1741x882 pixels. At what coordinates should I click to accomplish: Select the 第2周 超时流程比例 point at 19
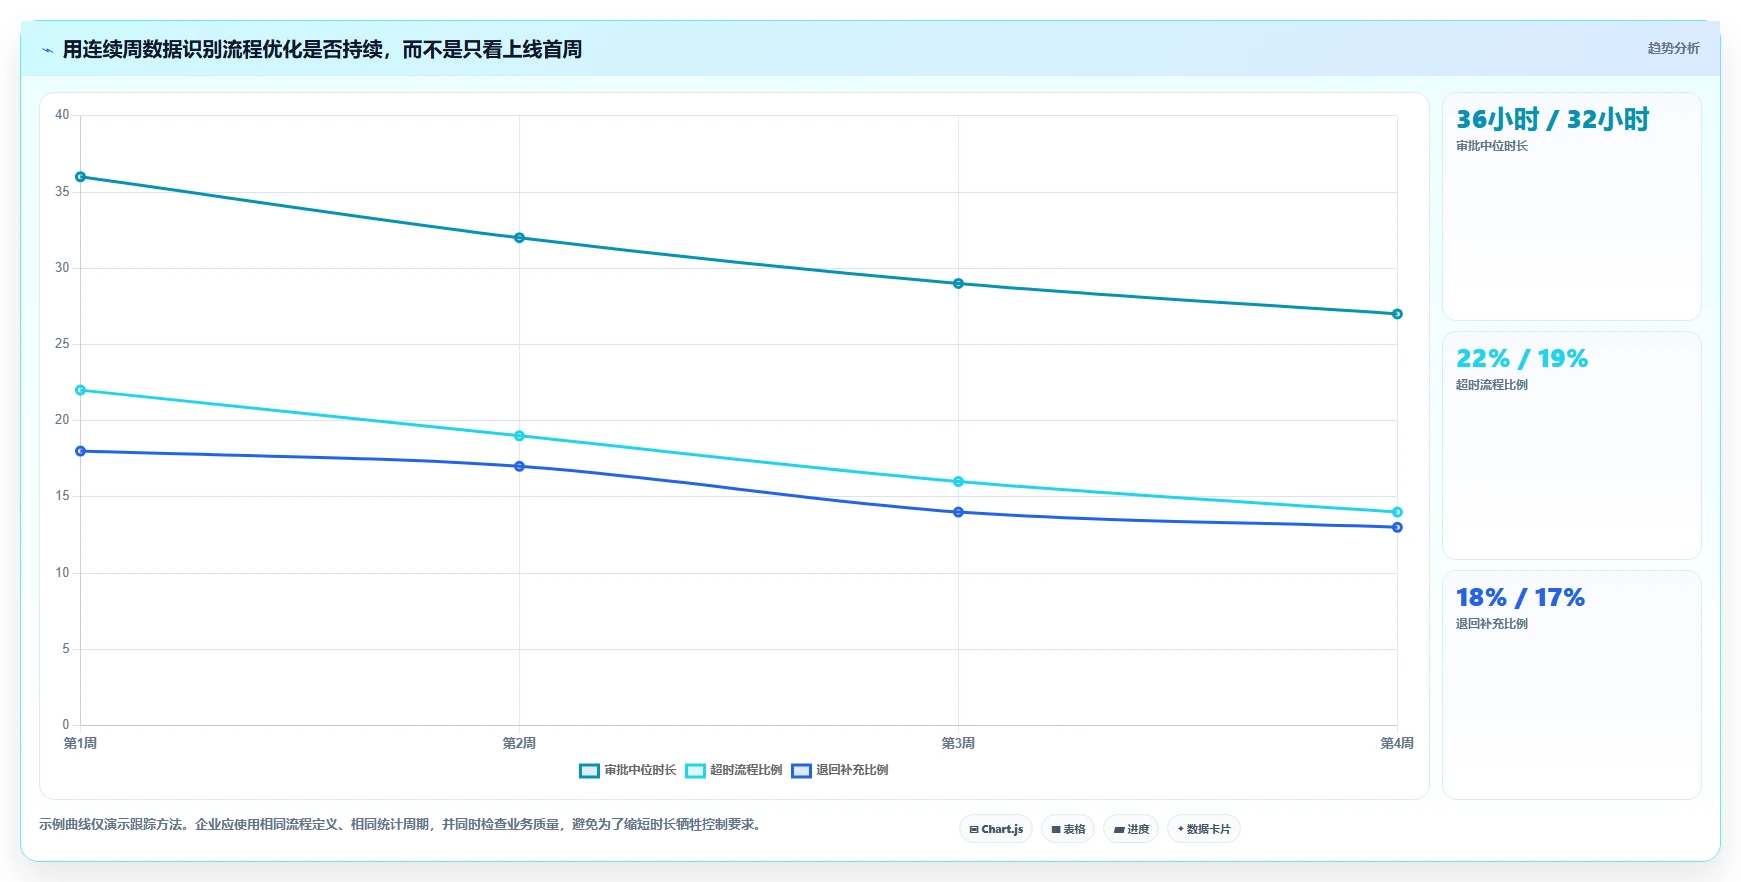pos(519,436)
